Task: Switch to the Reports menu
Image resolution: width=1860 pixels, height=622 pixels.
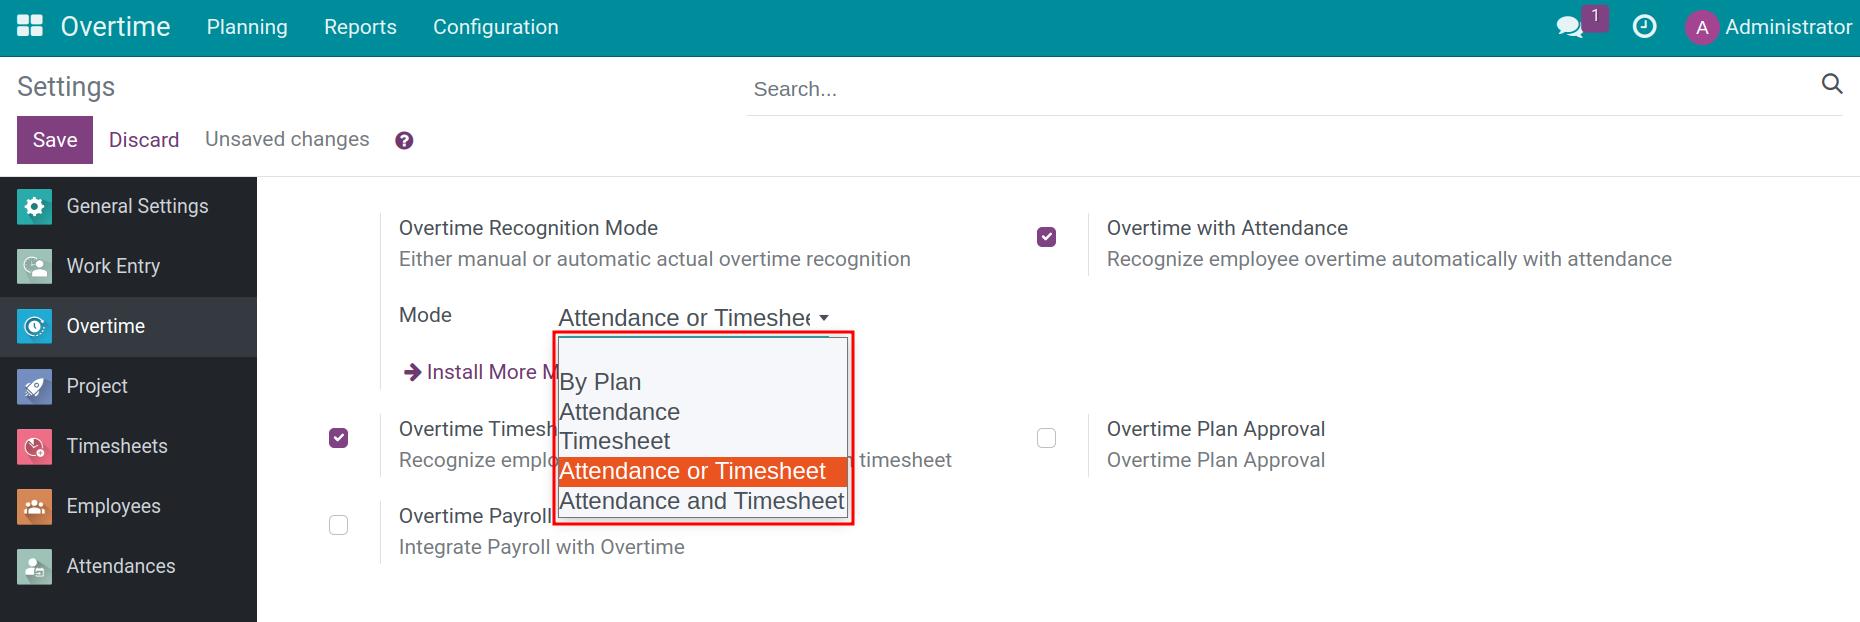Action: click(360, 27)
